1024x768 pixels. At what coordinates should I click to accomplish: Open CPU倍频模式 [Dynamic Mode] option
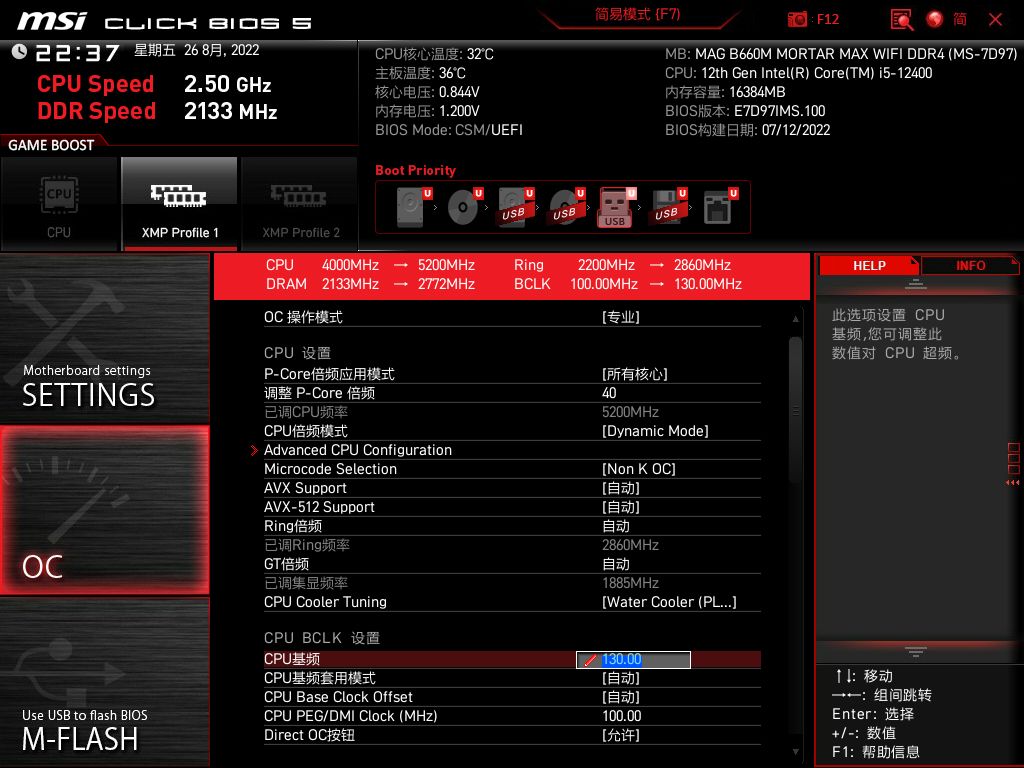click(x=512, y=431)
